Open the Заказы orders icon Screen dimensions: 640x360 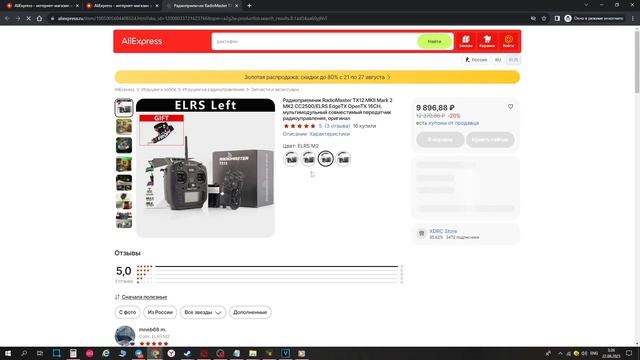466,41
